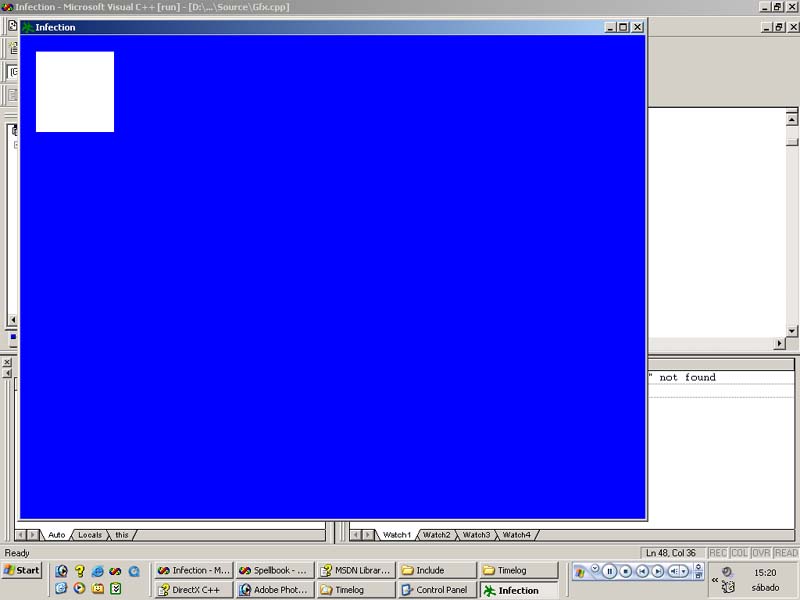This screenshot has height=600, width=800.
Task: Open the volume dropdown arrow beside mute
Action: [x=684, y=571]
